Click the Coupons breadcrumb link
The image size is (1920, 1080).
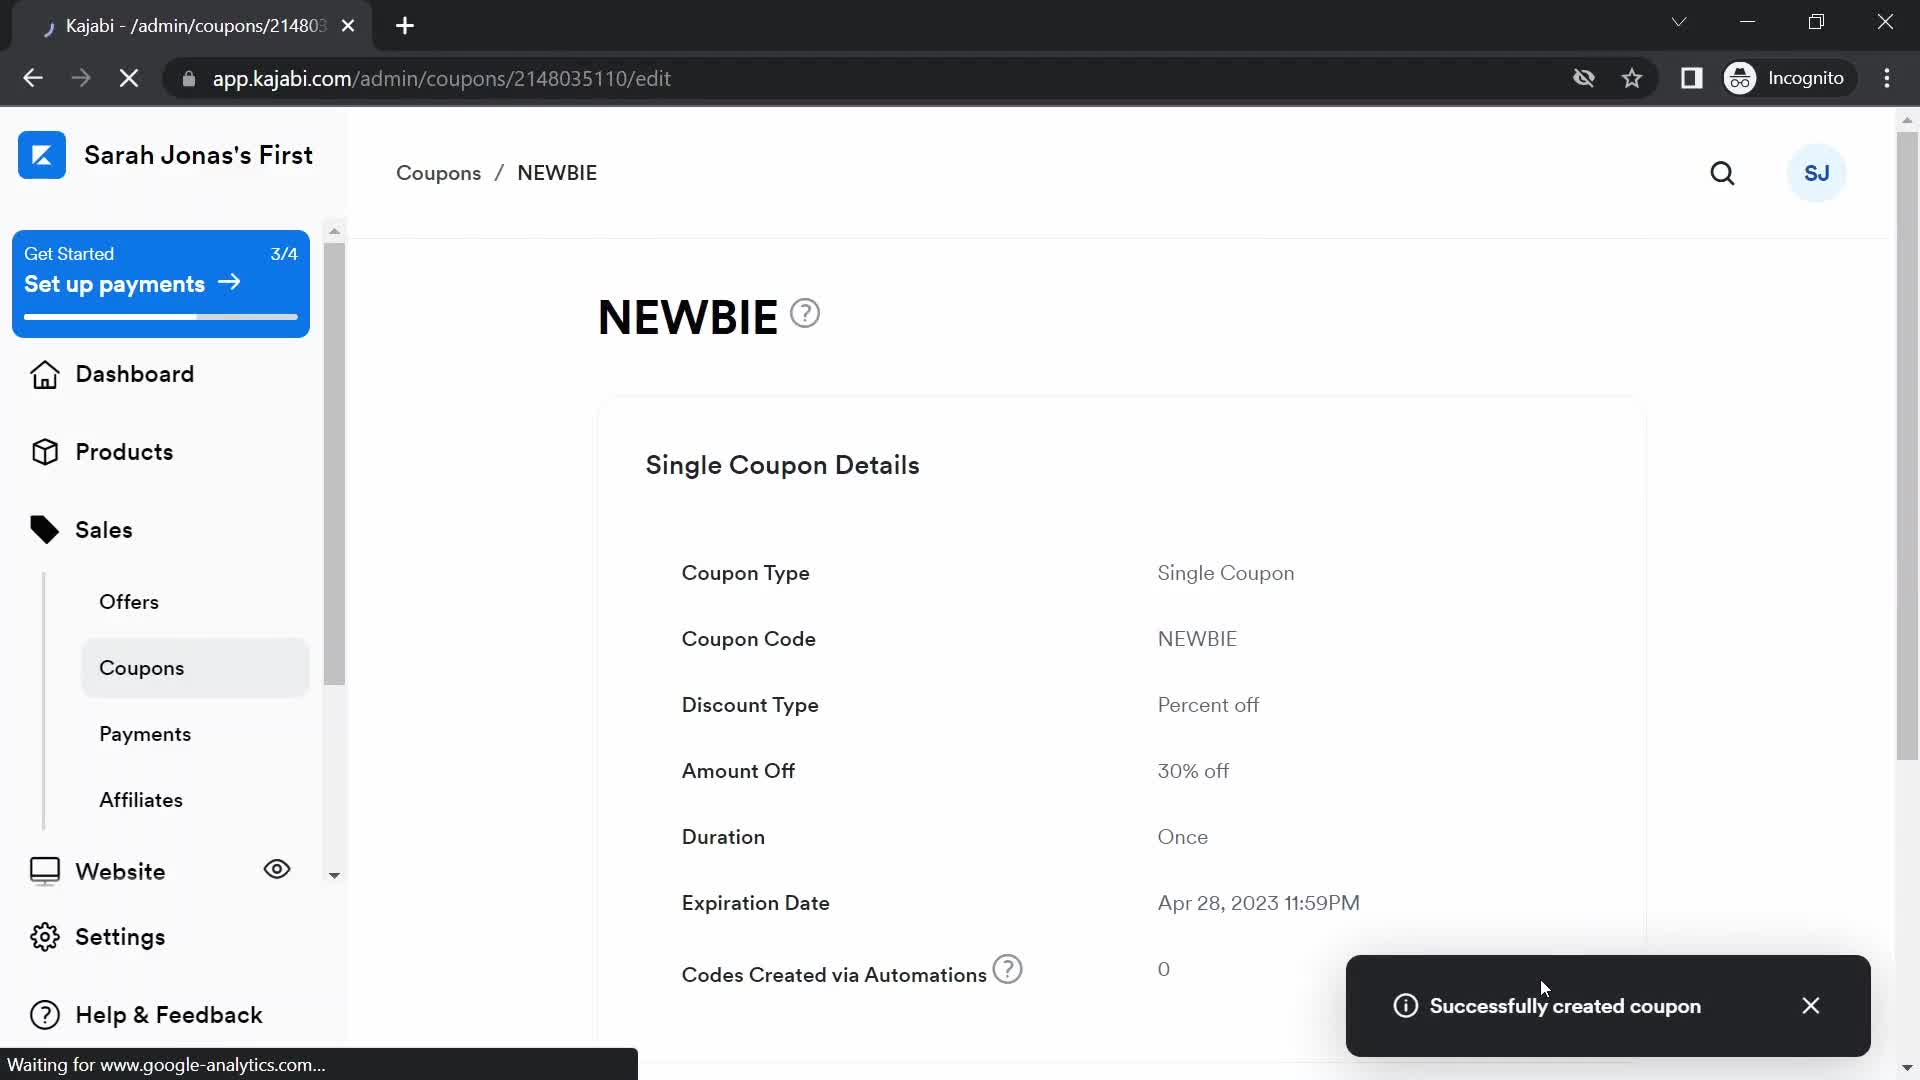point(438,173)
